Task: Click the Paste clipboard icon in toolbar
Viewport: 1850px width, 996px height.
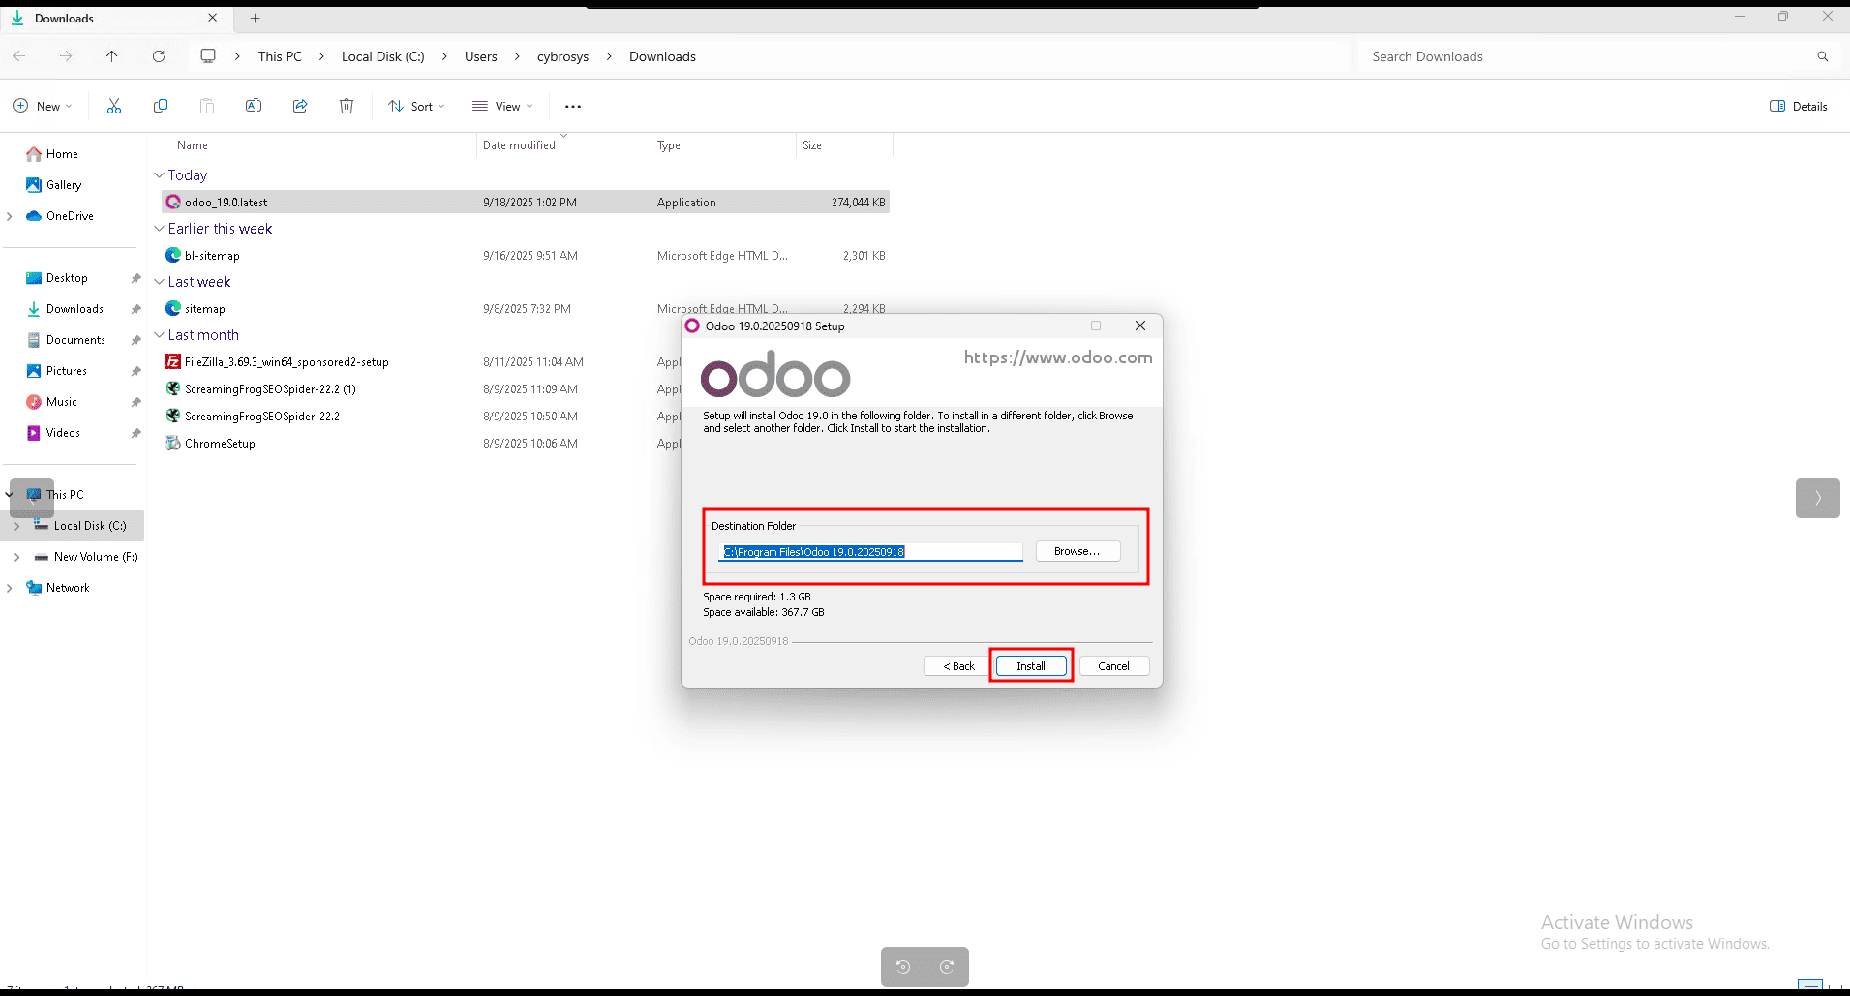Action: 207,106
